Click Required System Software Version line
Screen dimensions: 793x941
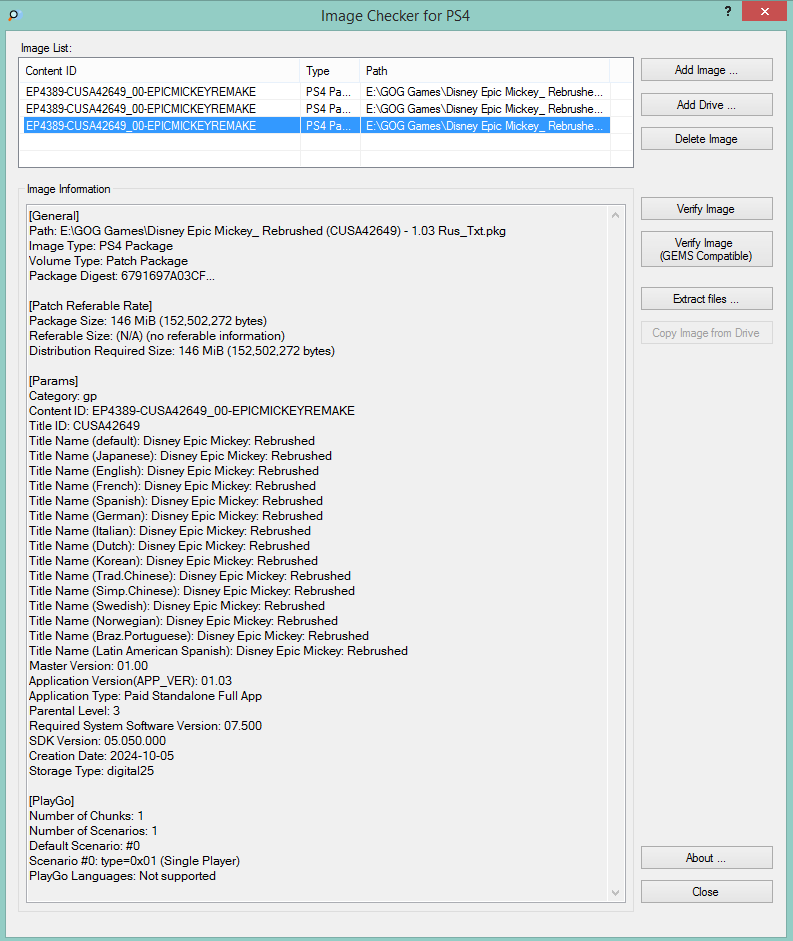(x=145, y=726)
